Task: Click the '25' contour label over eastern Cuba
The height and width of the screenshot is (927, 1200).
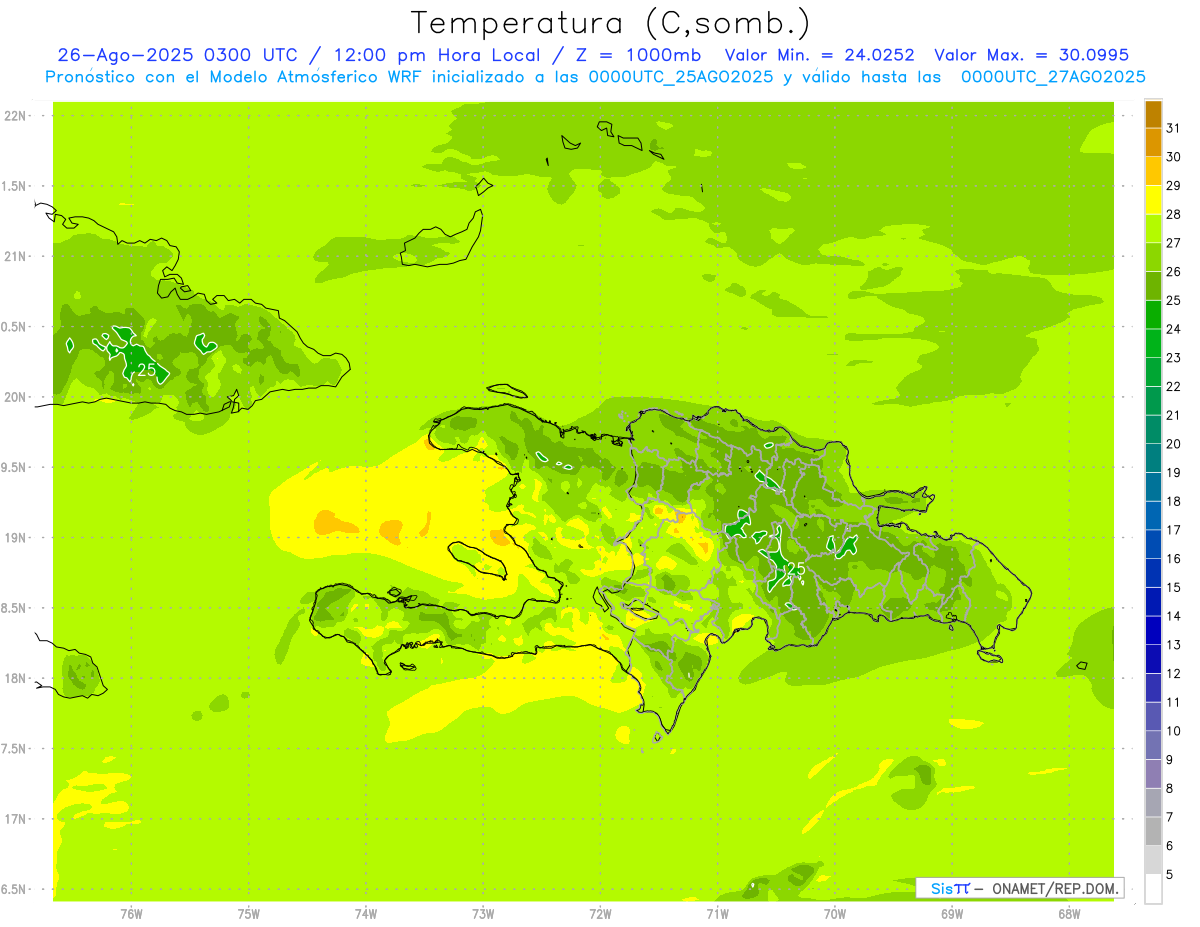Action: coord(146,370)
